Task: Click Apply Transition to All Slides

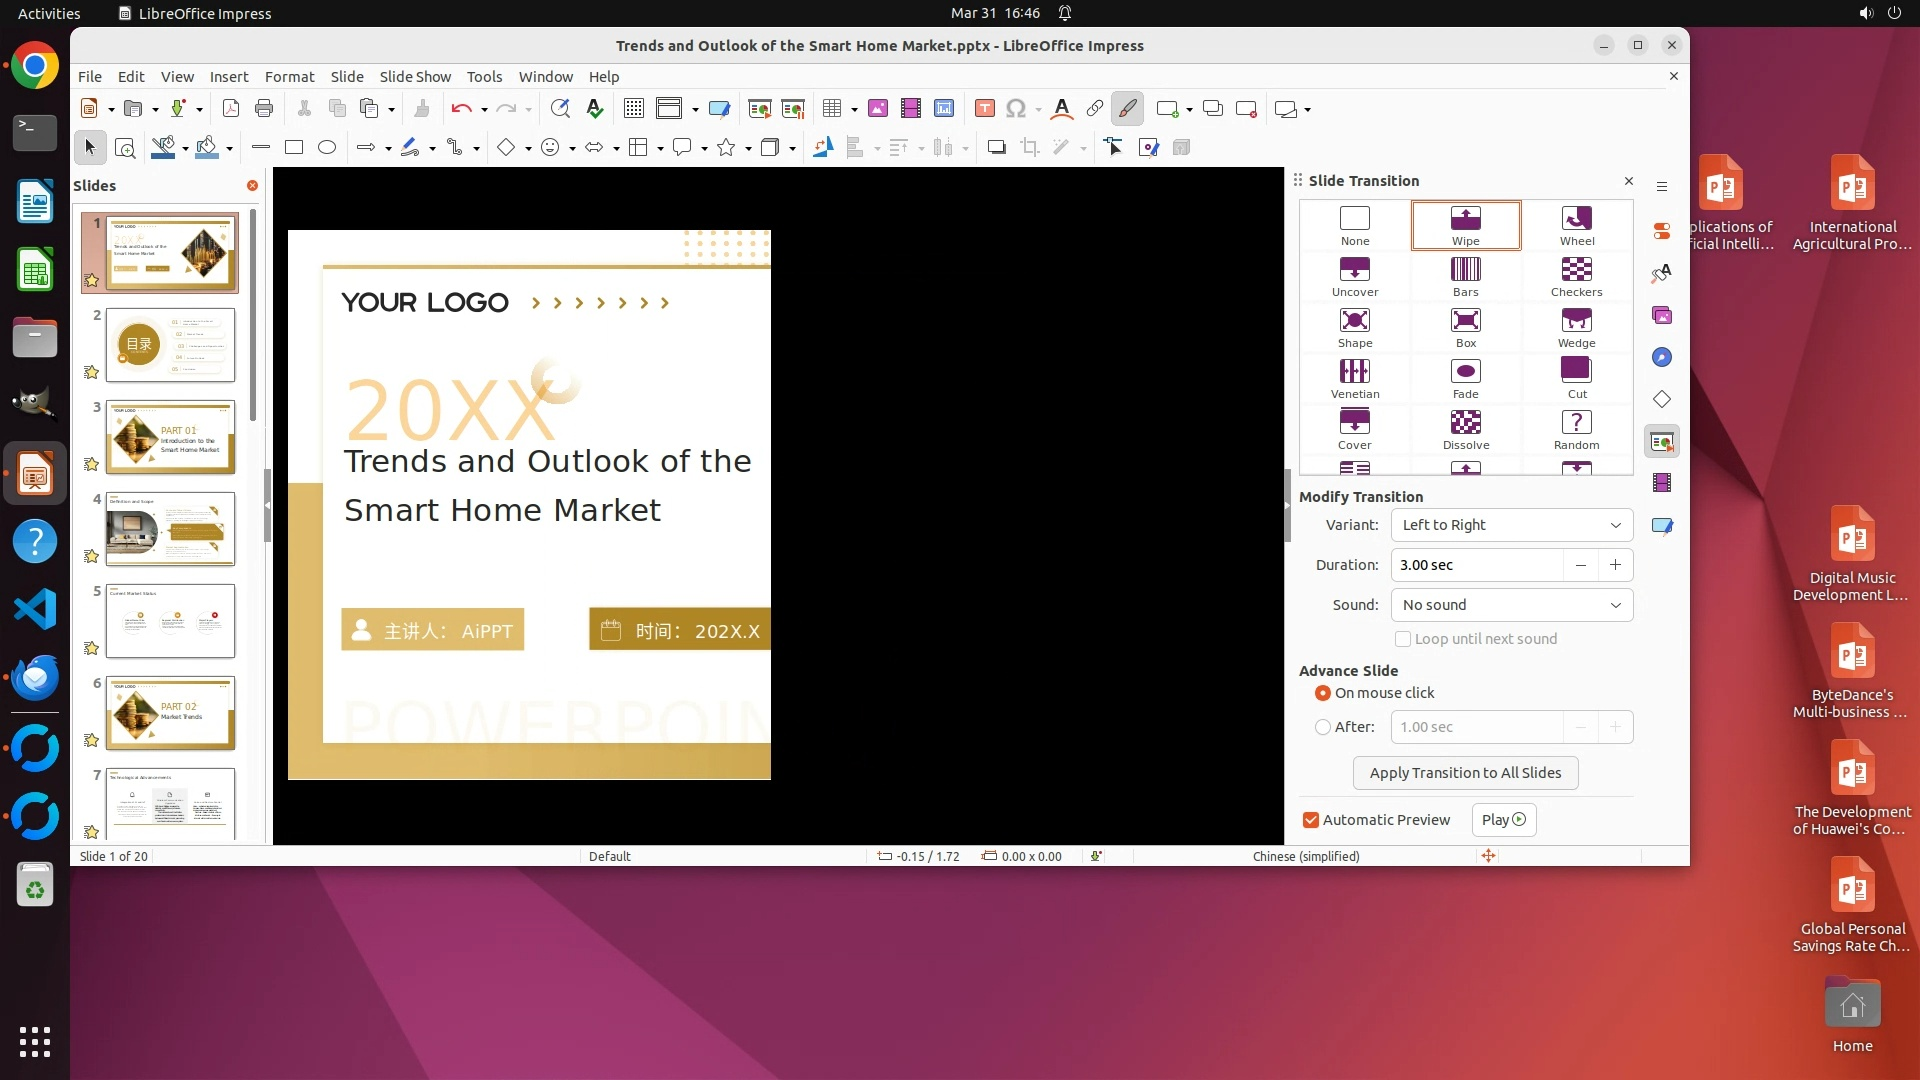Action: click(x=1464, y=773)
